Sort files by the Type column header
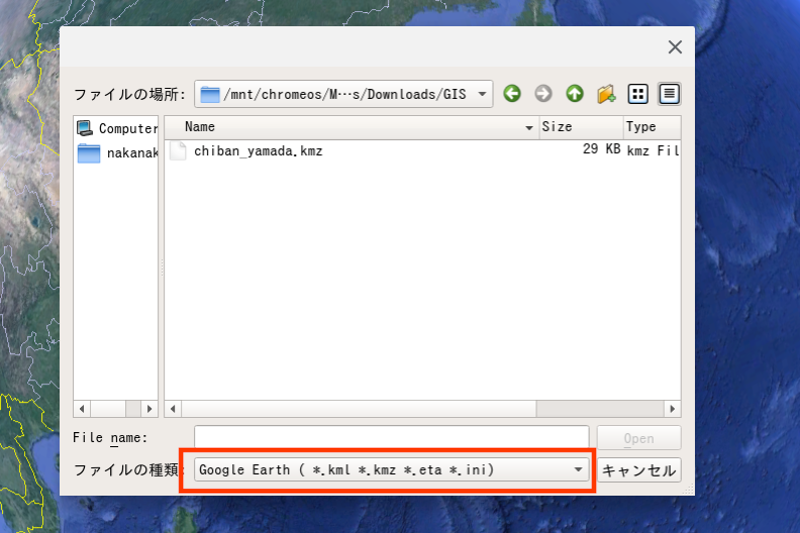 pyautogui.click(x=652, y=127)
